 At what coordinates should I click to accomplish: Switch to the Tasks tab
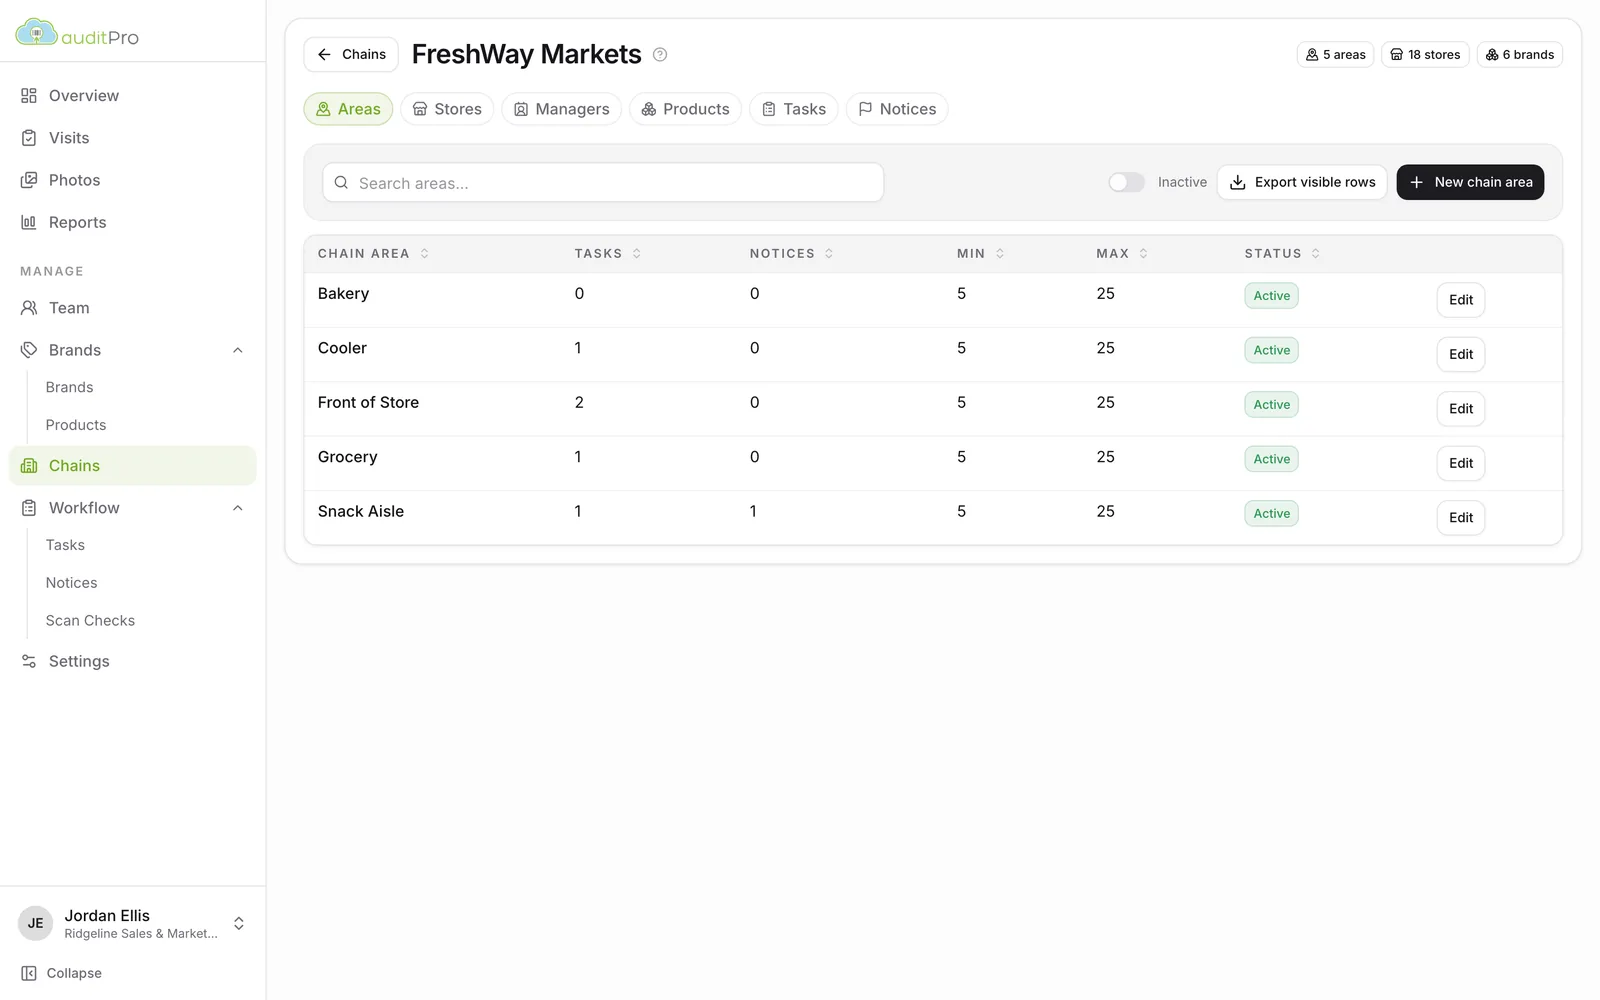coord(794,109)
